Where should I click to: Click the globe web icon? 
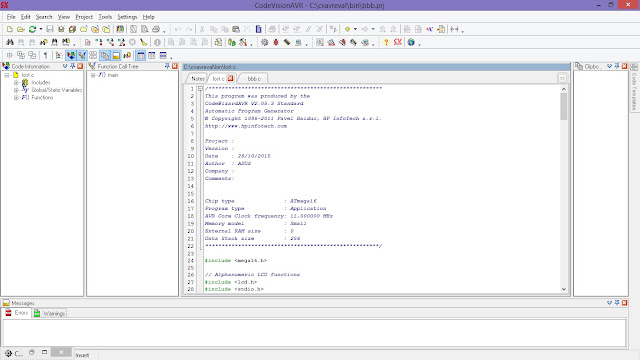point(411,42)
